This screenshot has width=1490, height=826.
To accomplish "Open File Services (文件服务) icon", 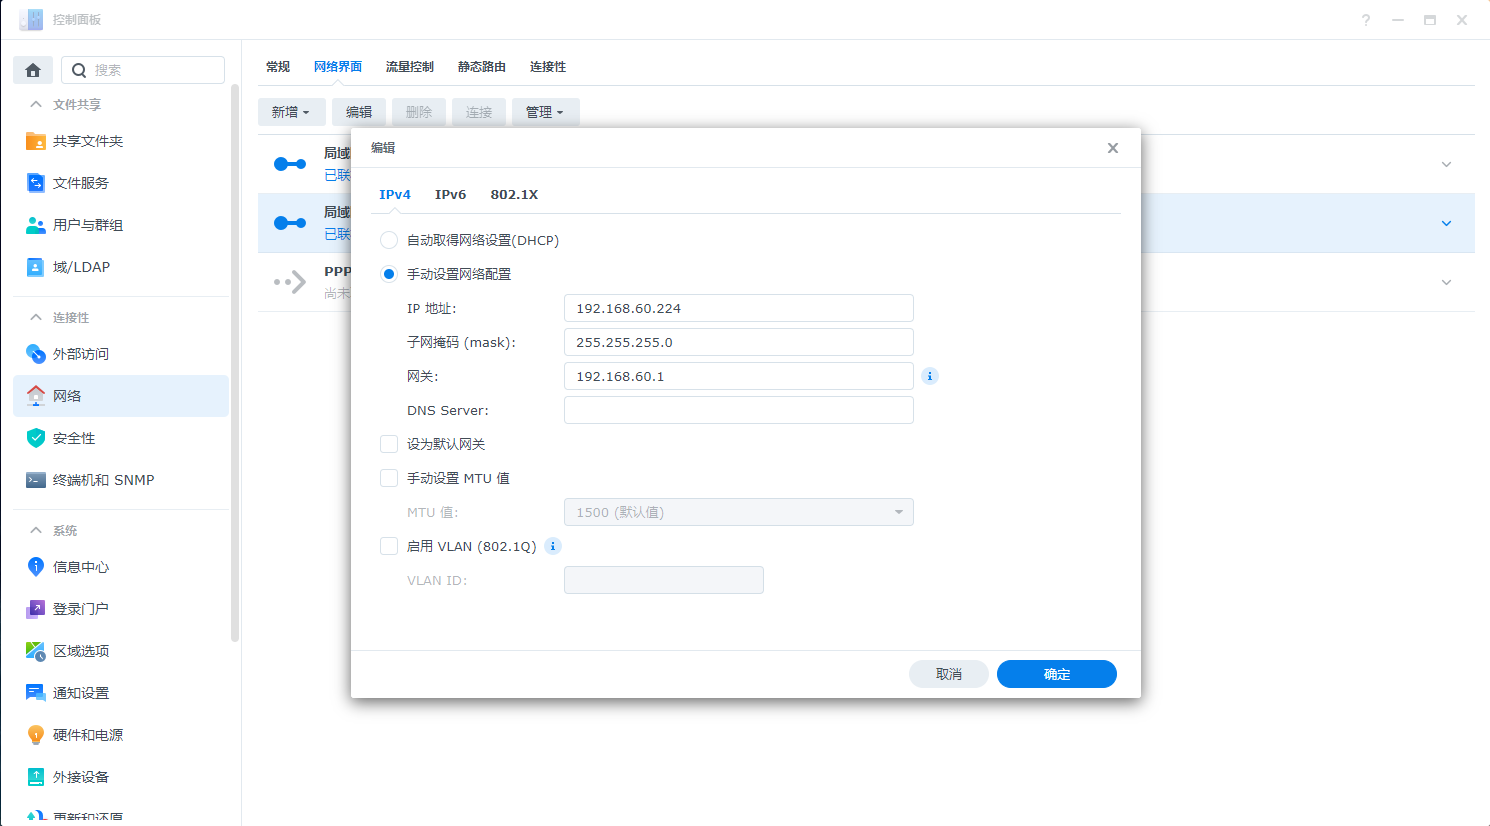I will click(x=36, y=183).
